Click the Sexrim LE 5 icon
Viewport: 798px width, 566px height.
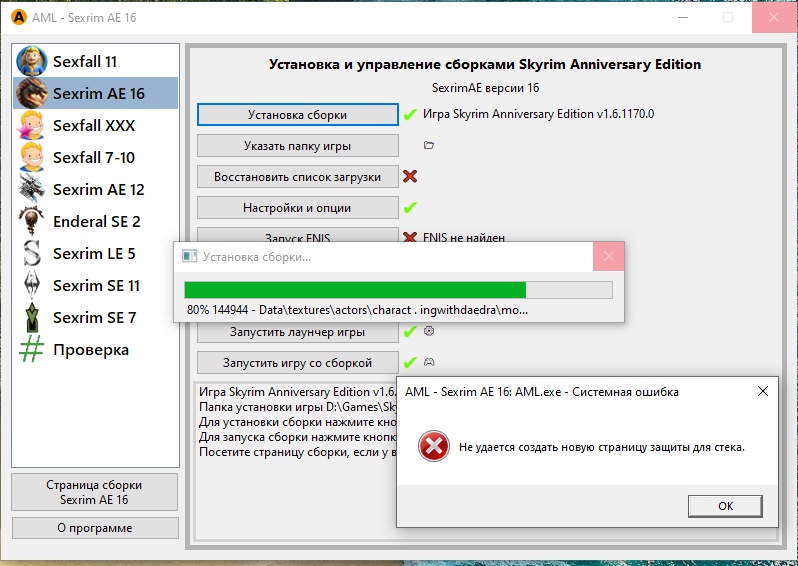(32, 254)
